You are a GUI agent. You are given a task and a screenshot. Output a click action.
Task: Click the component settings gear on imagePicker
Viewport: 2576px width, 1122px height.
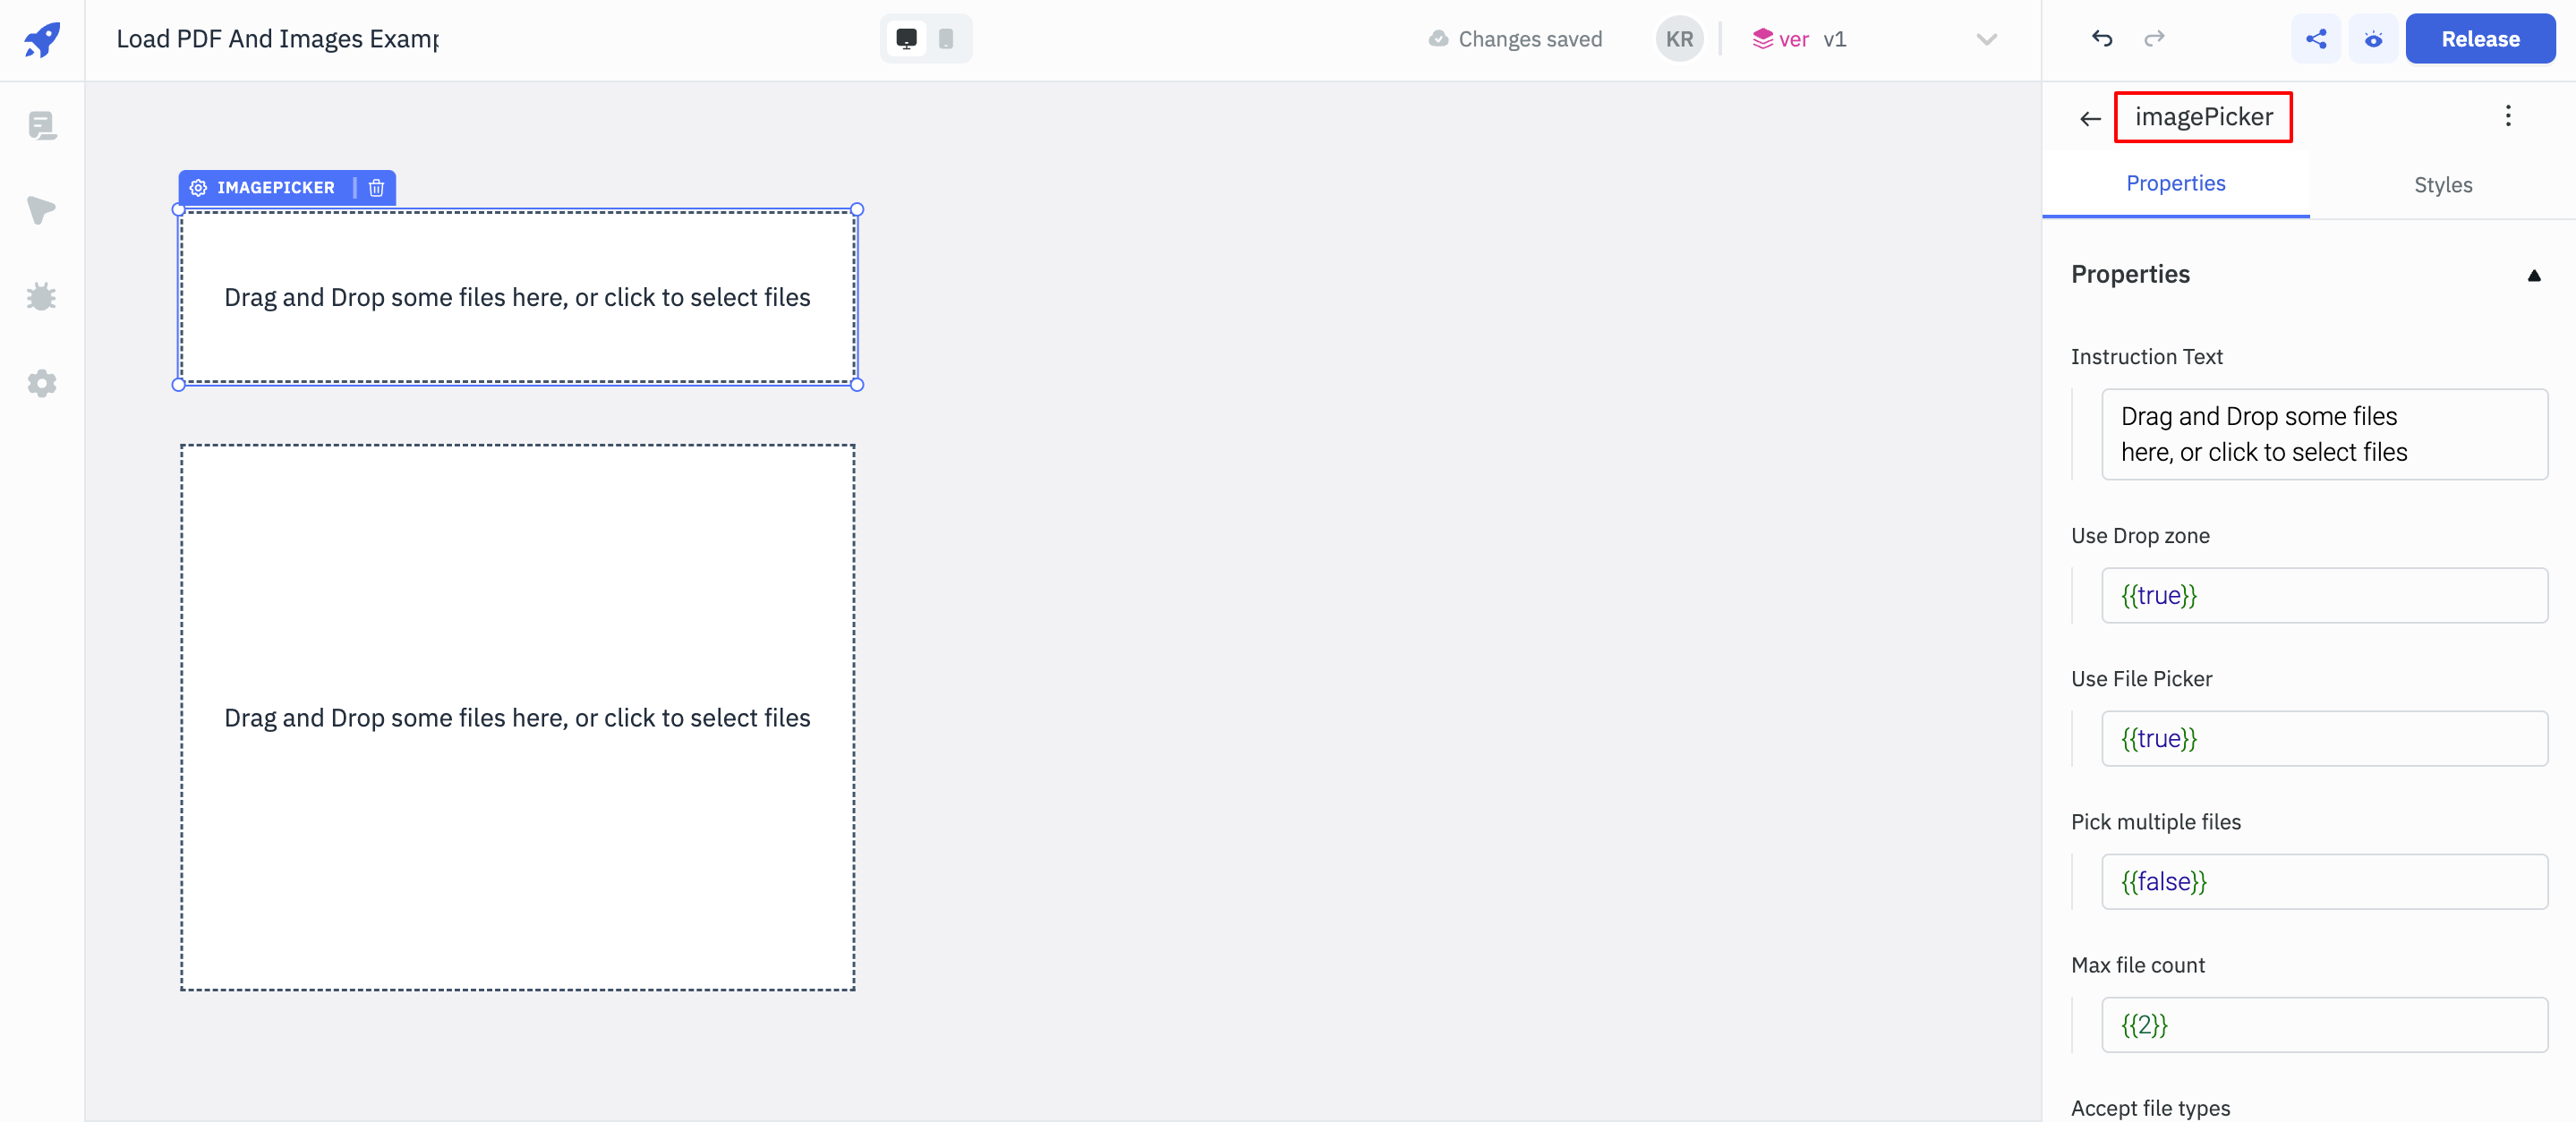click(199, 185)
